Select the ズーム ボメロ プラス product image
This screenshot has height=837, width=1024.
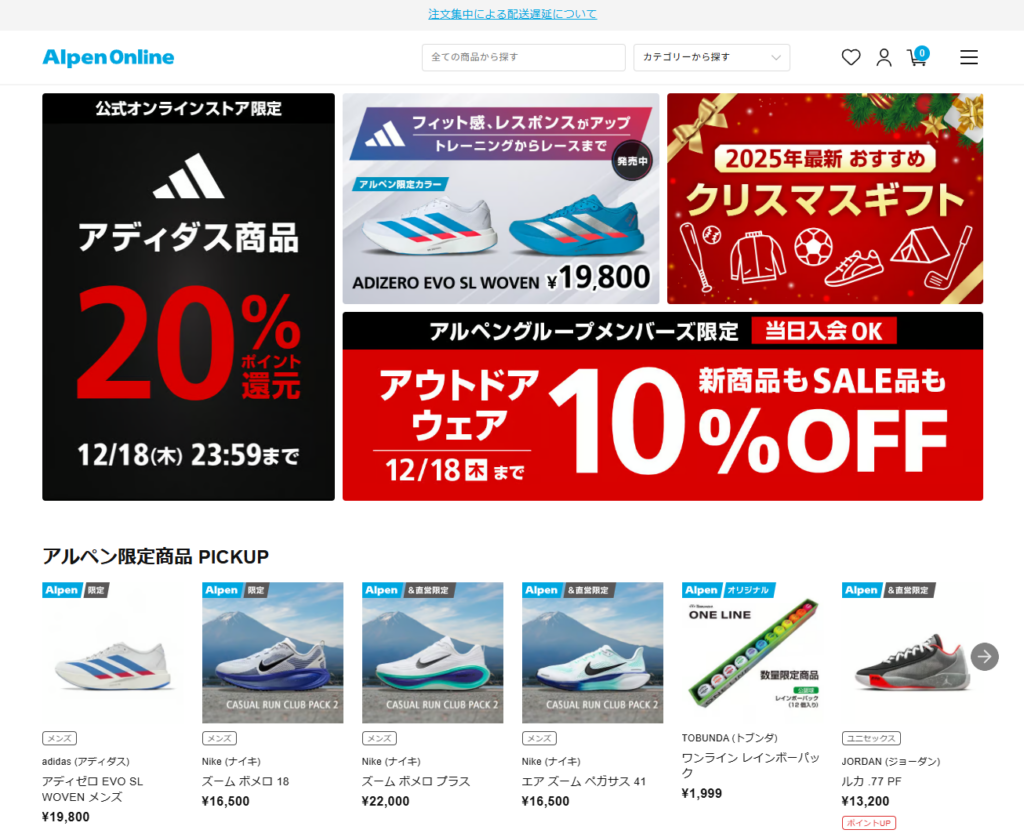432,652
